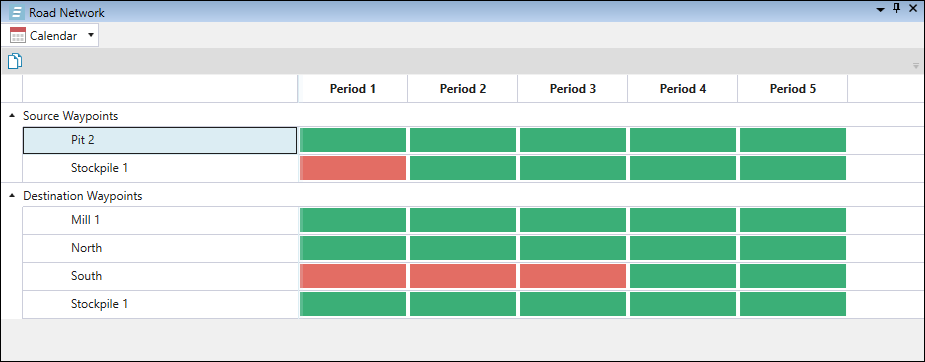Select the Period 2 column header
This screenshot has height=362, width=925.
point(462,89)
